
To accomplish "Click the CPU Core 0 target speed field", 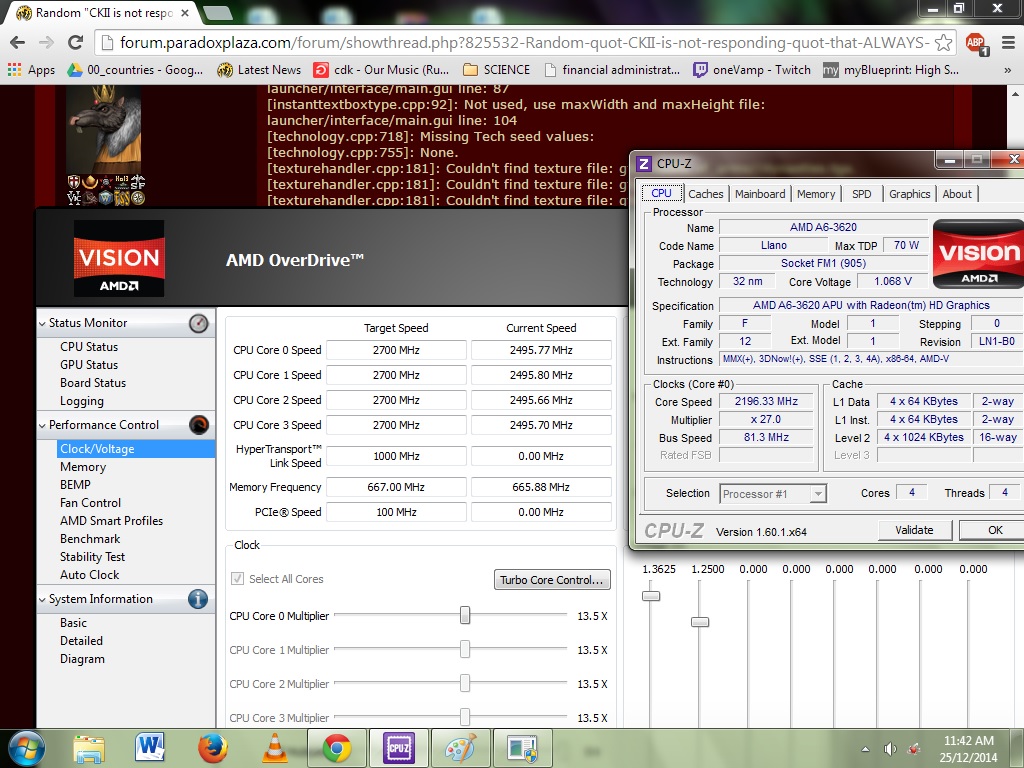I will [x=396, y=350].
